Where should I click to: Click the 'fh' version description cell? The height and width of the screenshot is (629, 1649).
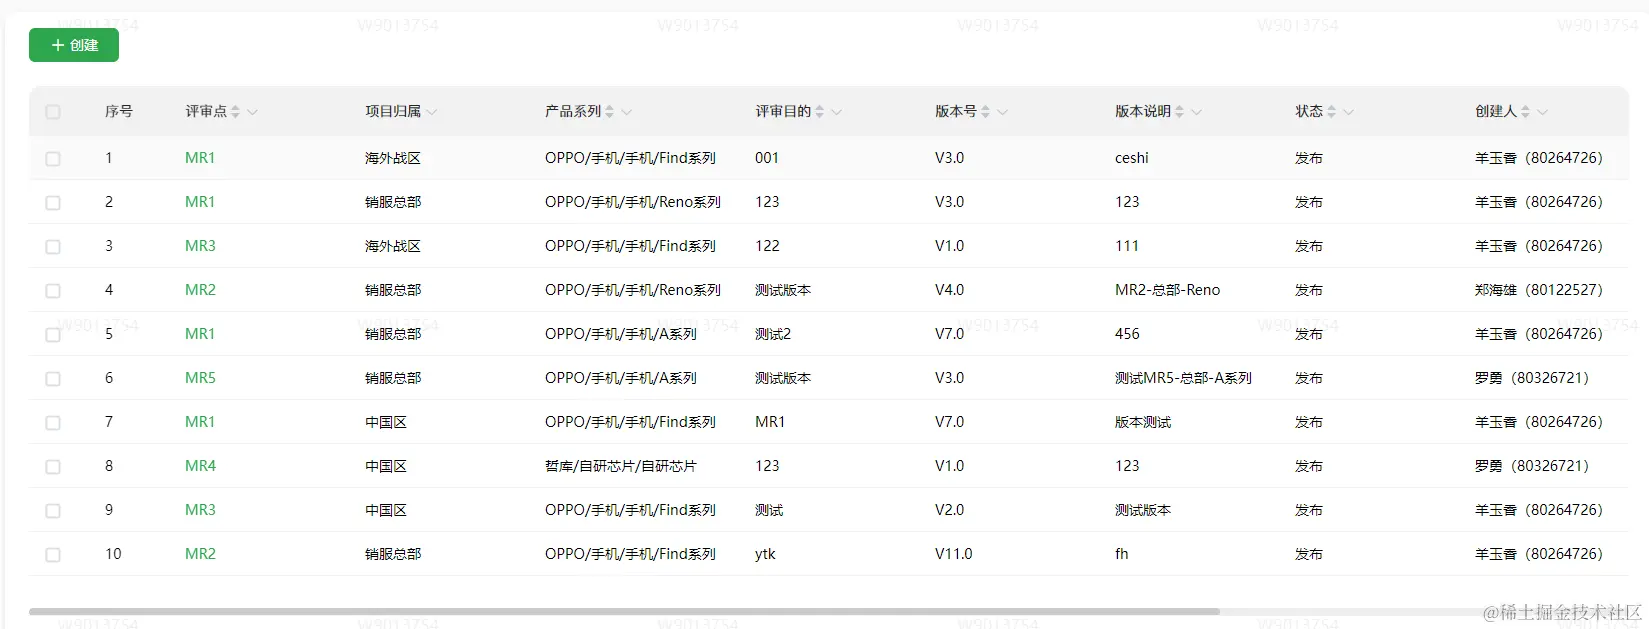click(1122, 554)
